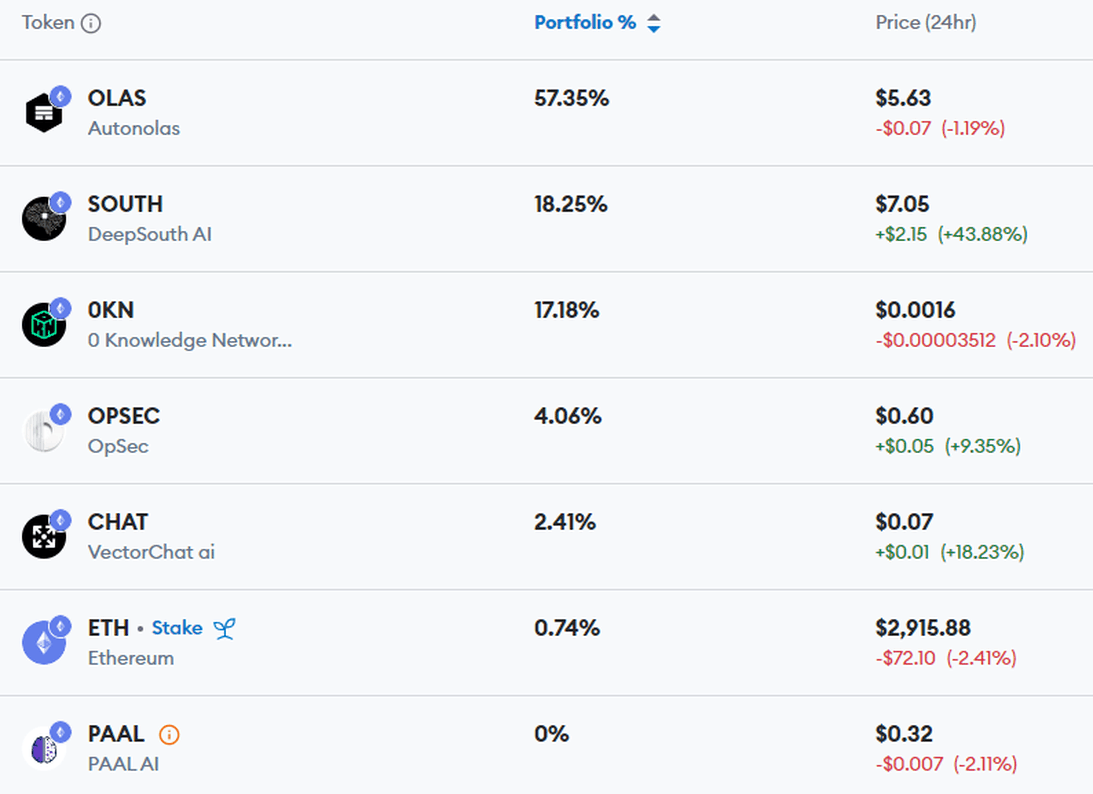Viewport: 1093px width, 794px height.
Task: Select the OPSEC 4.06% portfolio row
Action: point(568,416)
